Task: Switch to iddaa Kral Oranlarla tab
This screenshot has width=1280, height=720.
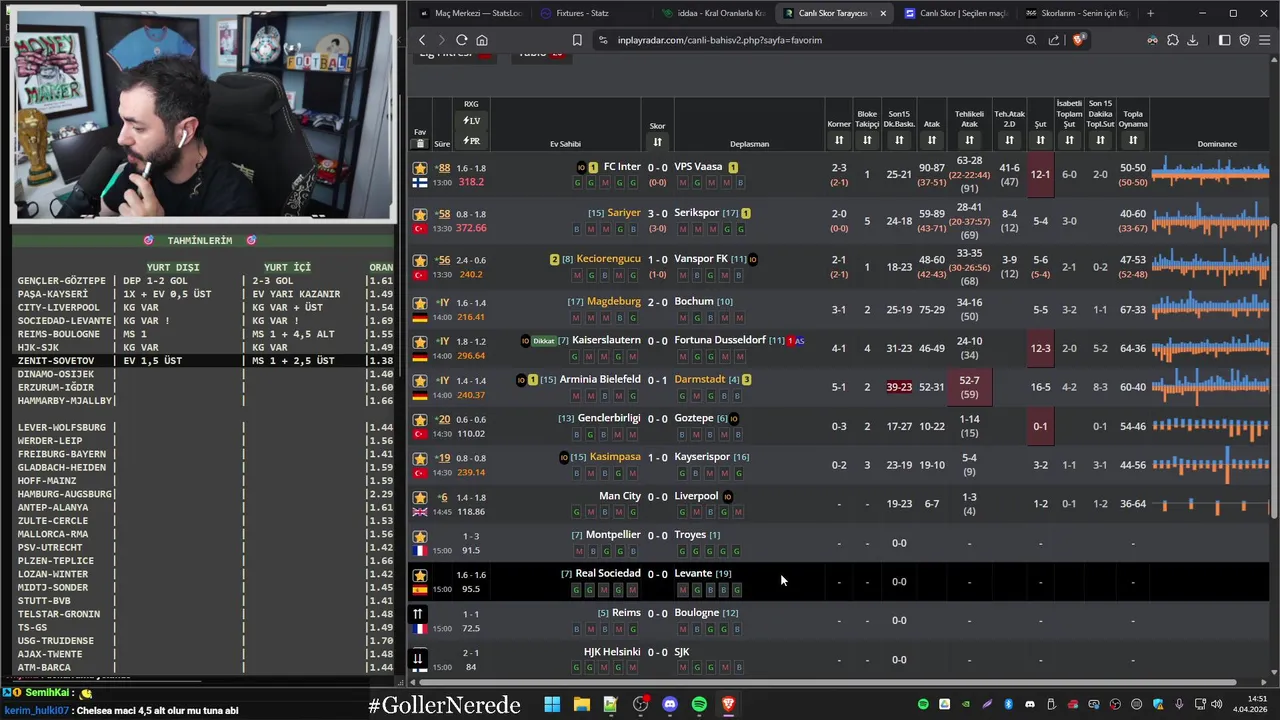Action: coord(712,13)
